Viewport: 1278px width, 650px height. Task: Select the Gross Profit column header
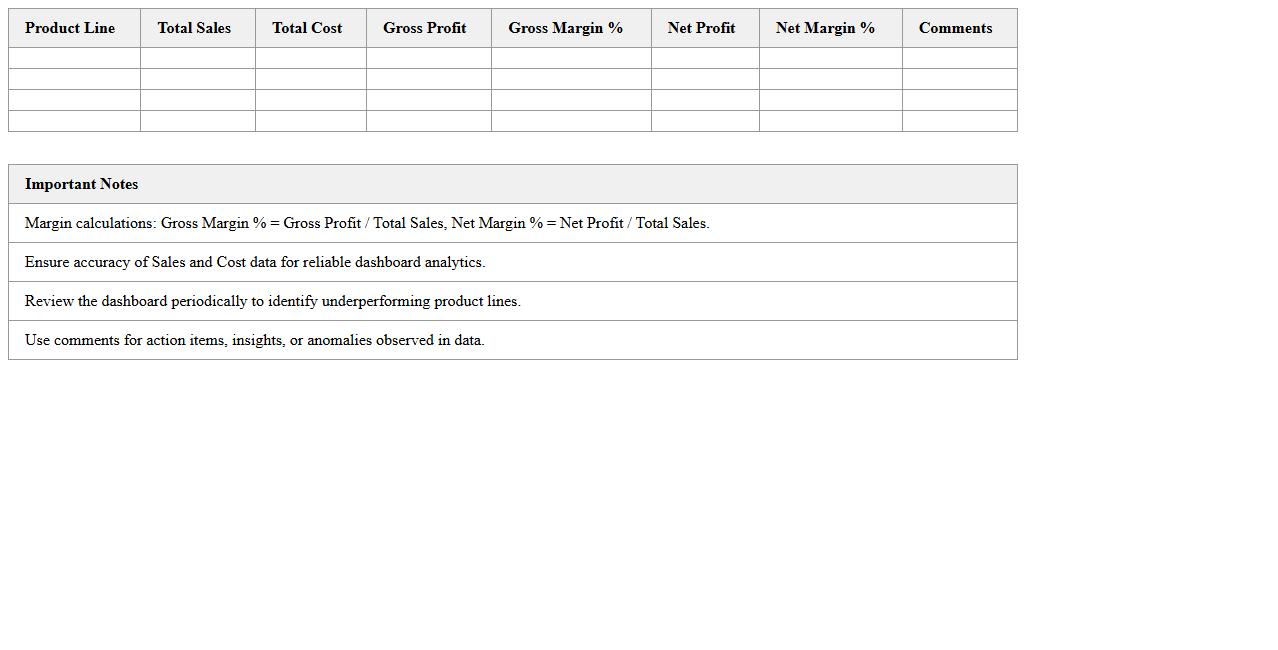(424, 28)
